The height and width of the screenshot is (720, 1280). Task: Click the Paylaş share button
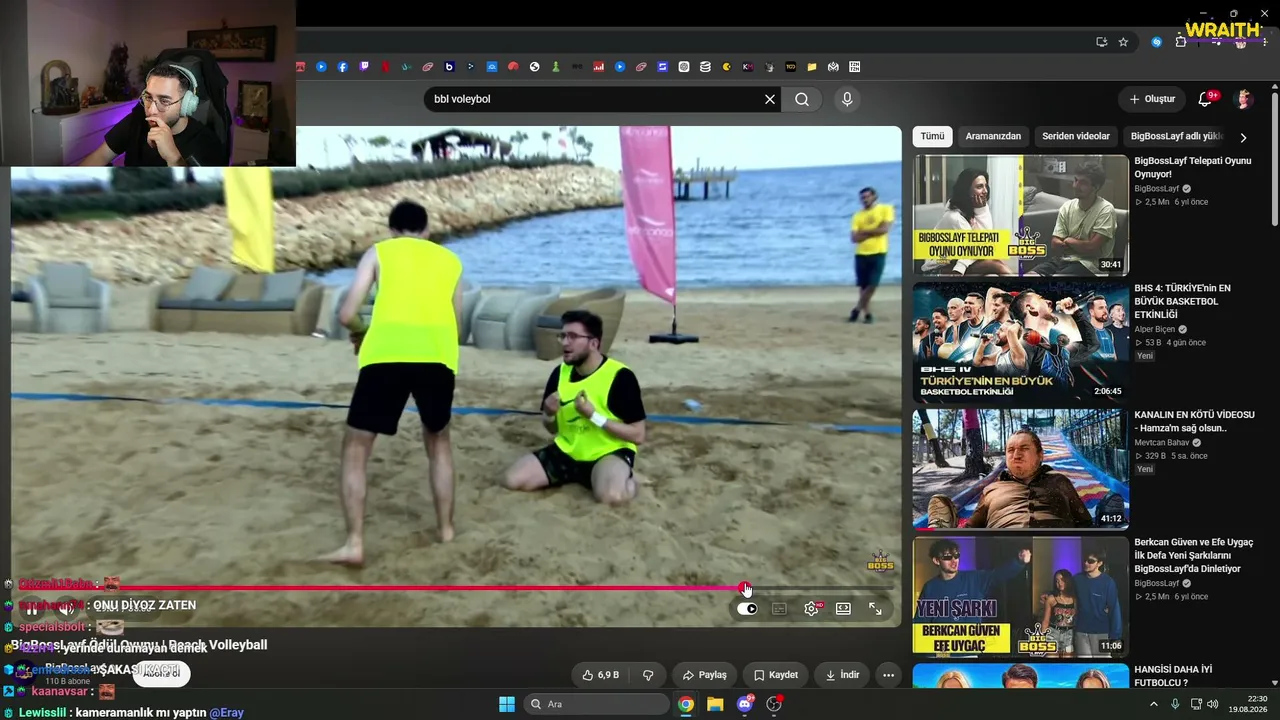(704, 675)
